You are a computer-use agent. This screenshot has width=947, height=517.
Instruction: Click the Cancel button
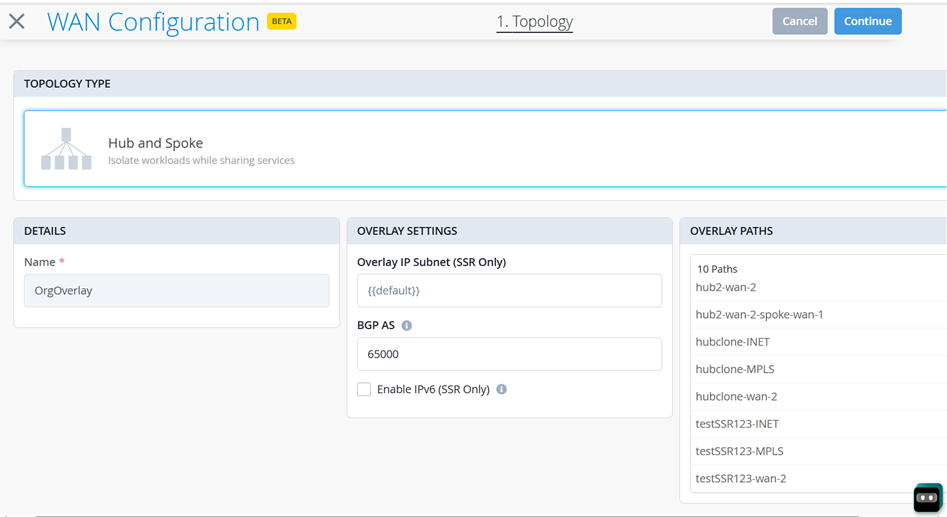coord(800,21)
